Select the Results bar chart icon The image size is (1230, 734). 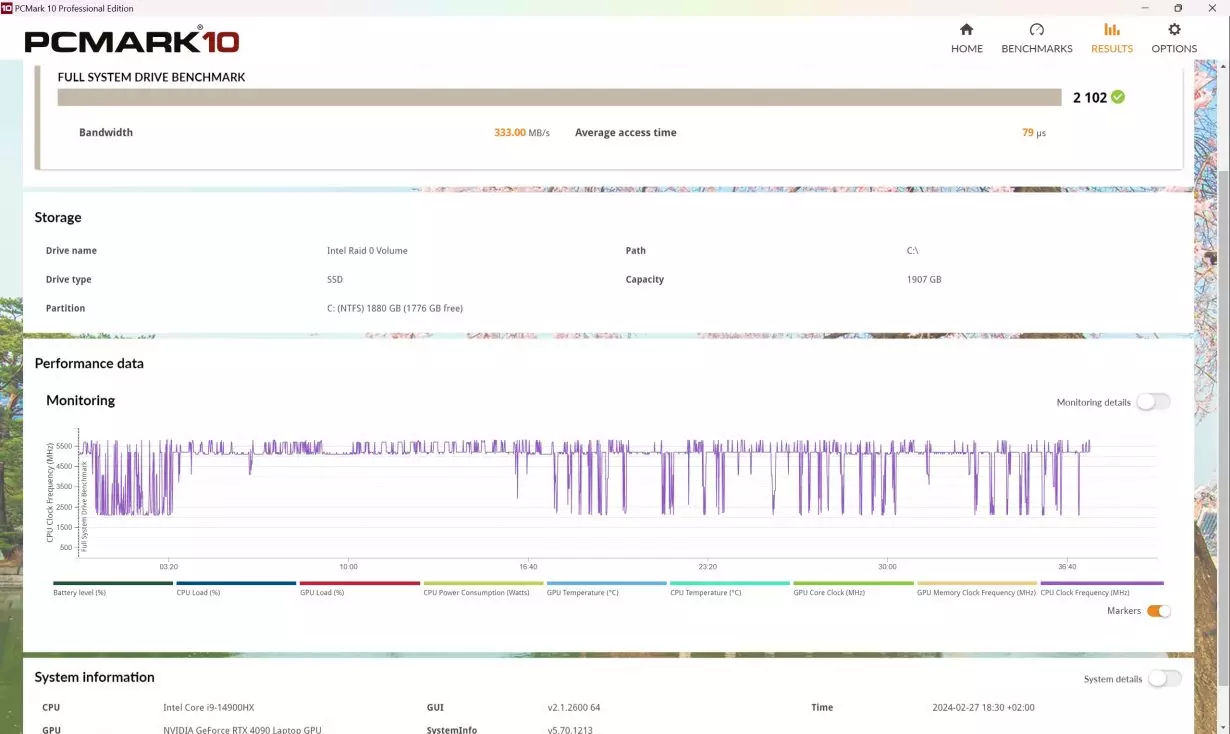tap(1111, 30)
